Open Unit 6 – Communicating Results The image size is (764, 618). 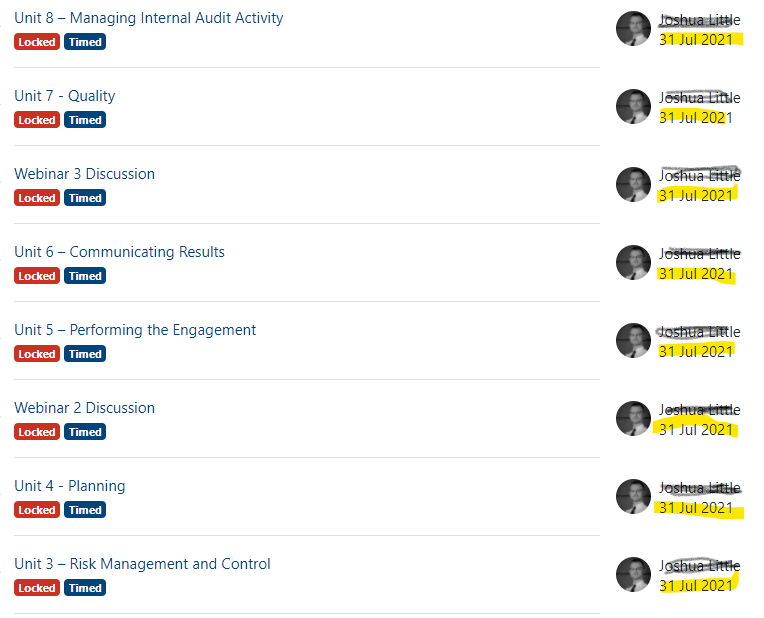[x=119, y=252]
